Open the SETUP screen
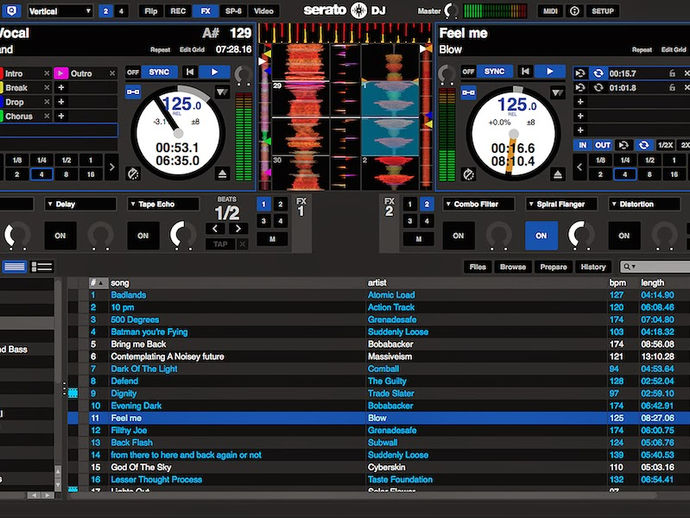The height and width of the screenshot is (518, 690). [602, 11]
